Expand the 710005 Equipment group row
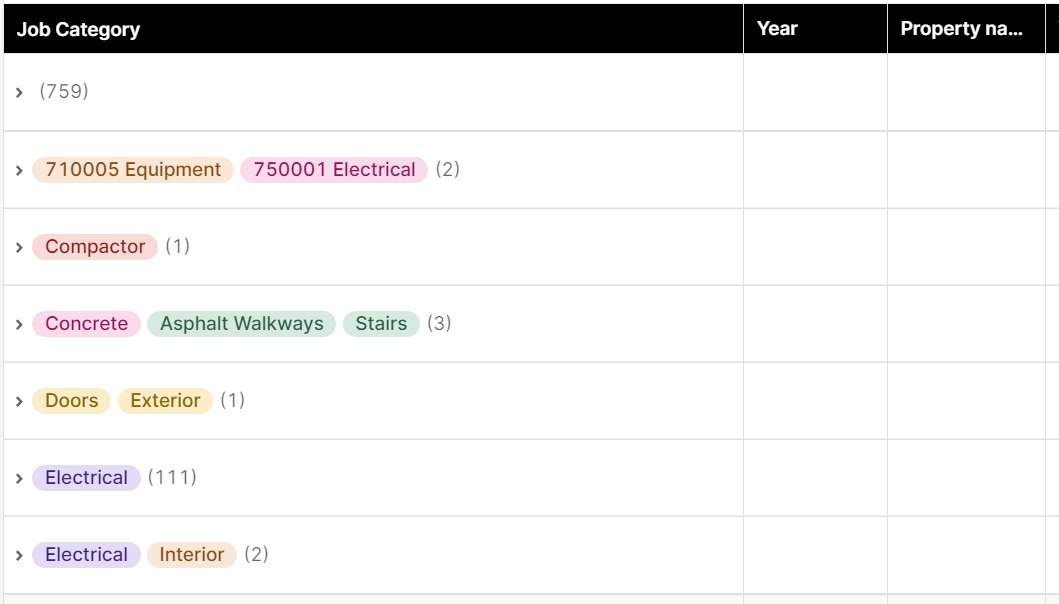 click(x=20, y=170)
